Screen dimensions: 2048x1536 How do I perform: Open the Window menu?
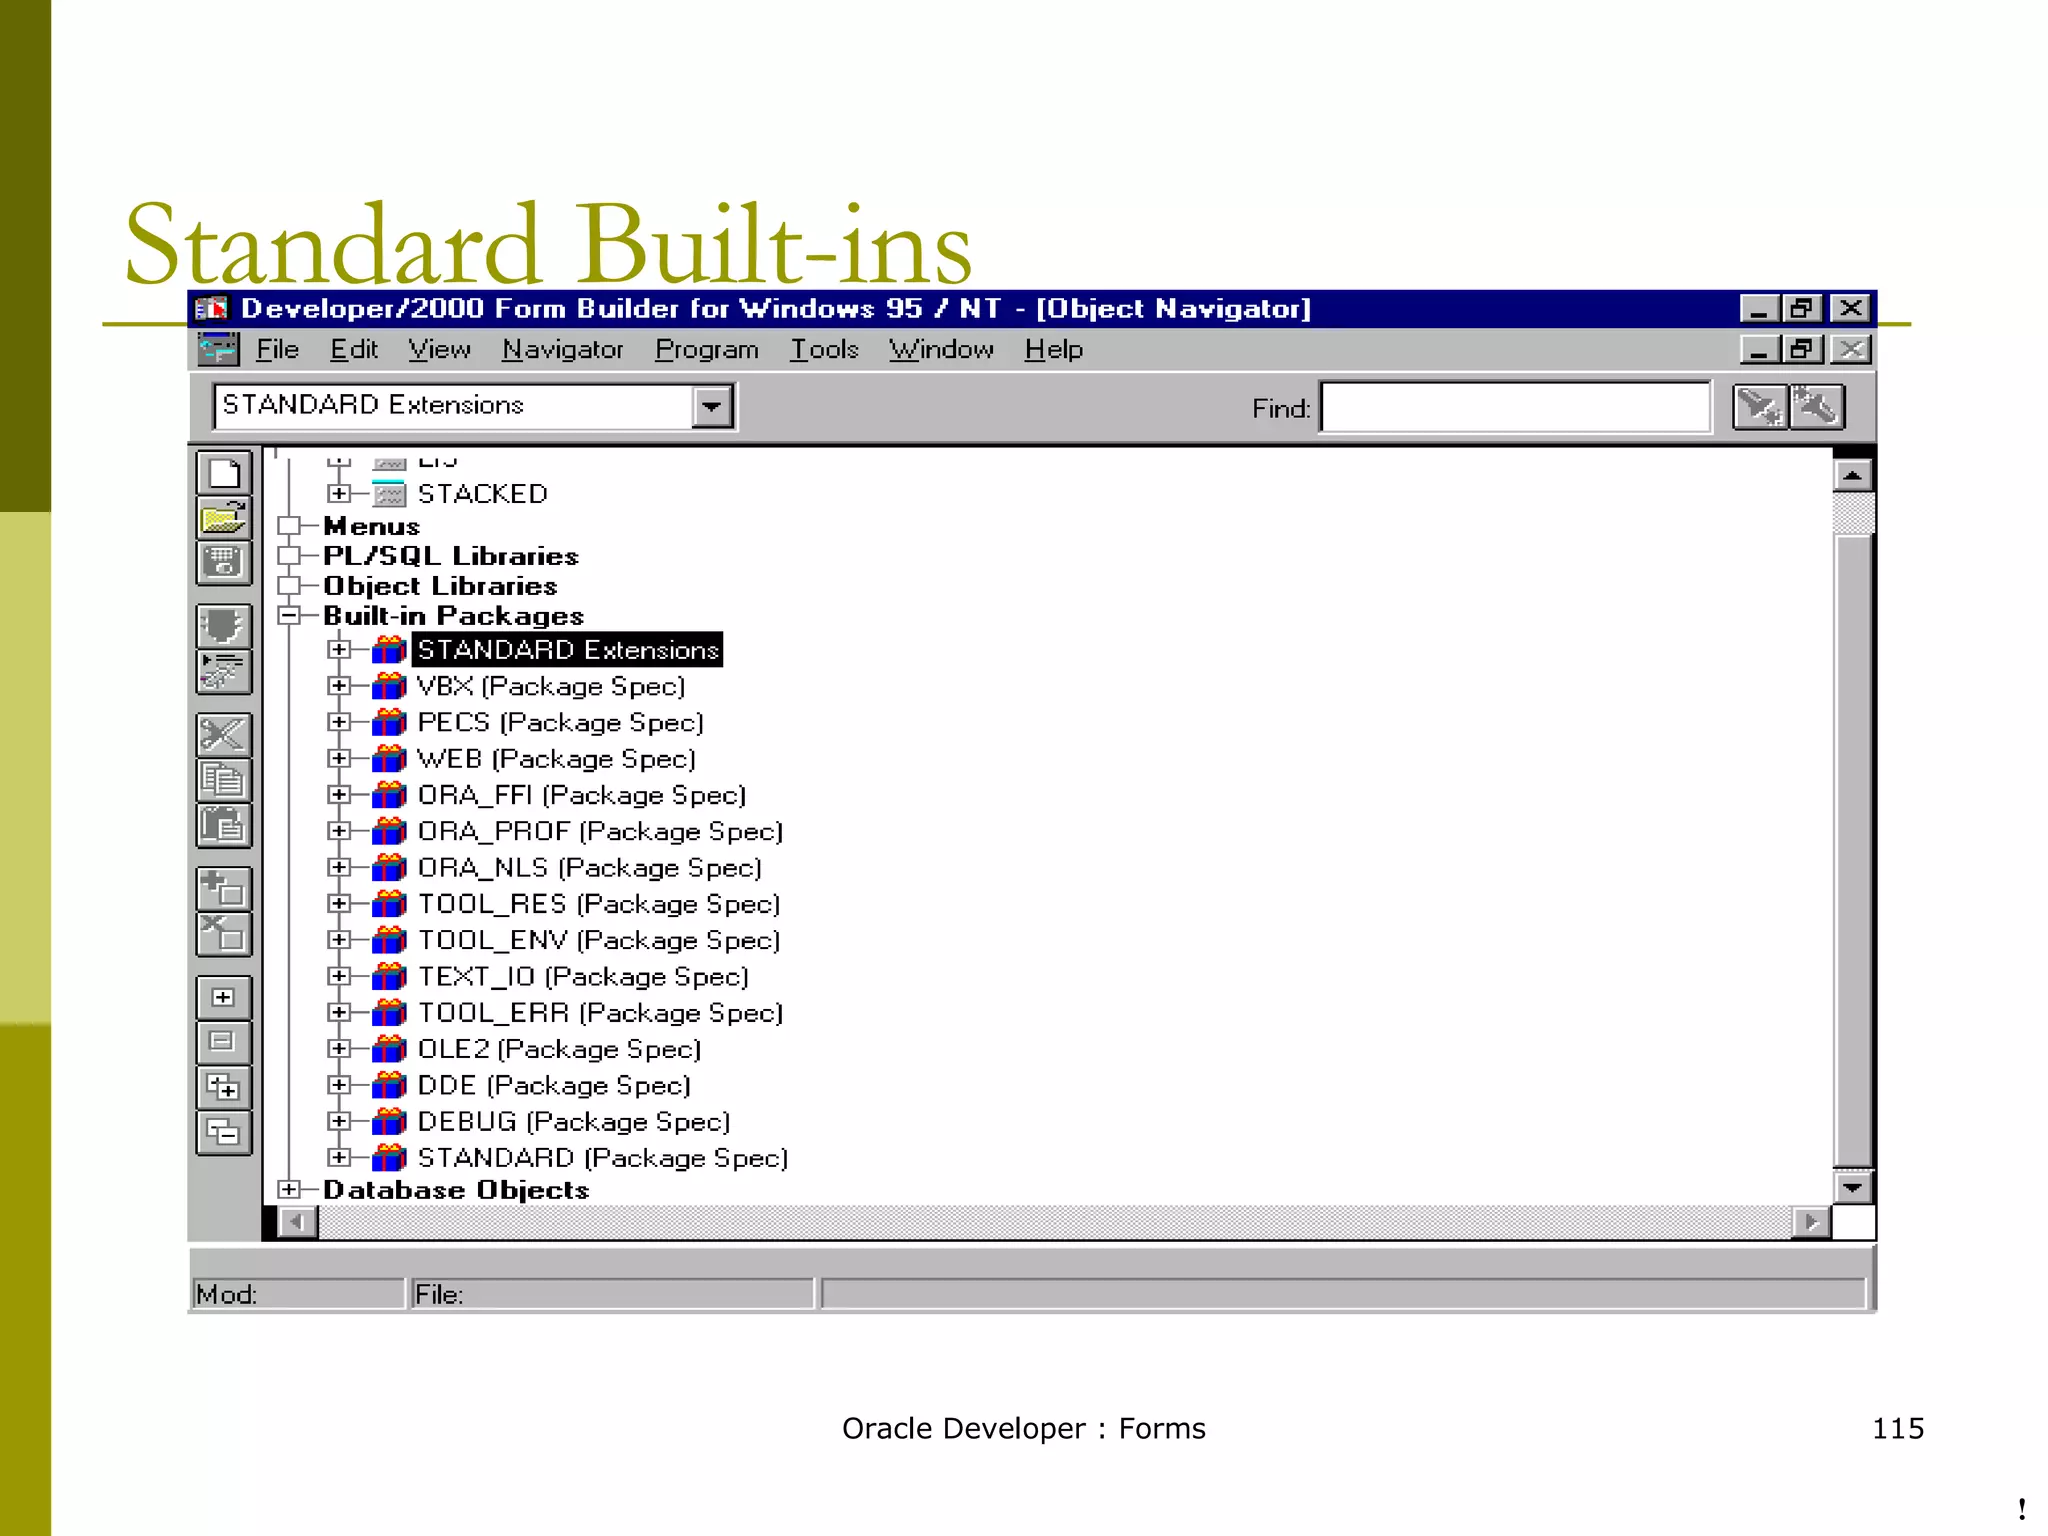tap(941, 349)
